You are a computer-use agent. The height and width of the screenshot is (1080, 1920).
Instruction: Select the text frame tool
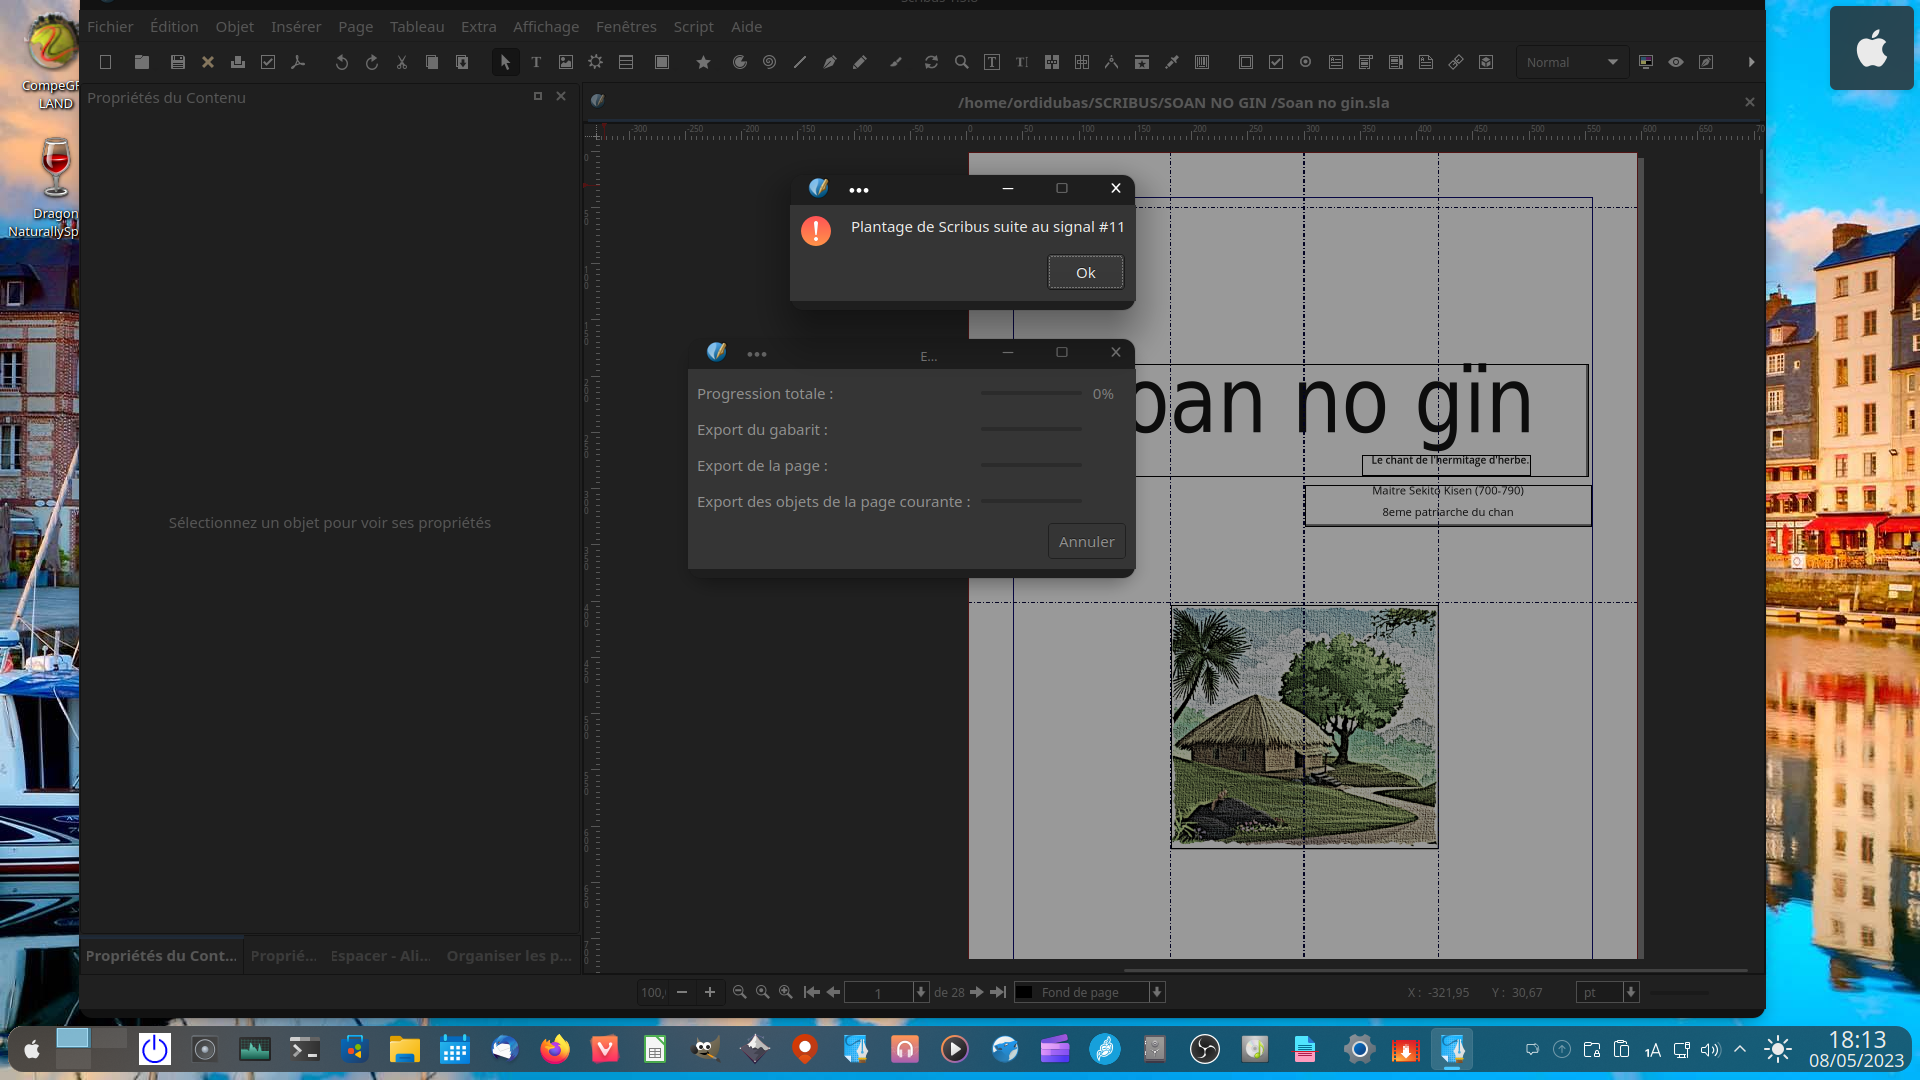click(x=536, y=62)
